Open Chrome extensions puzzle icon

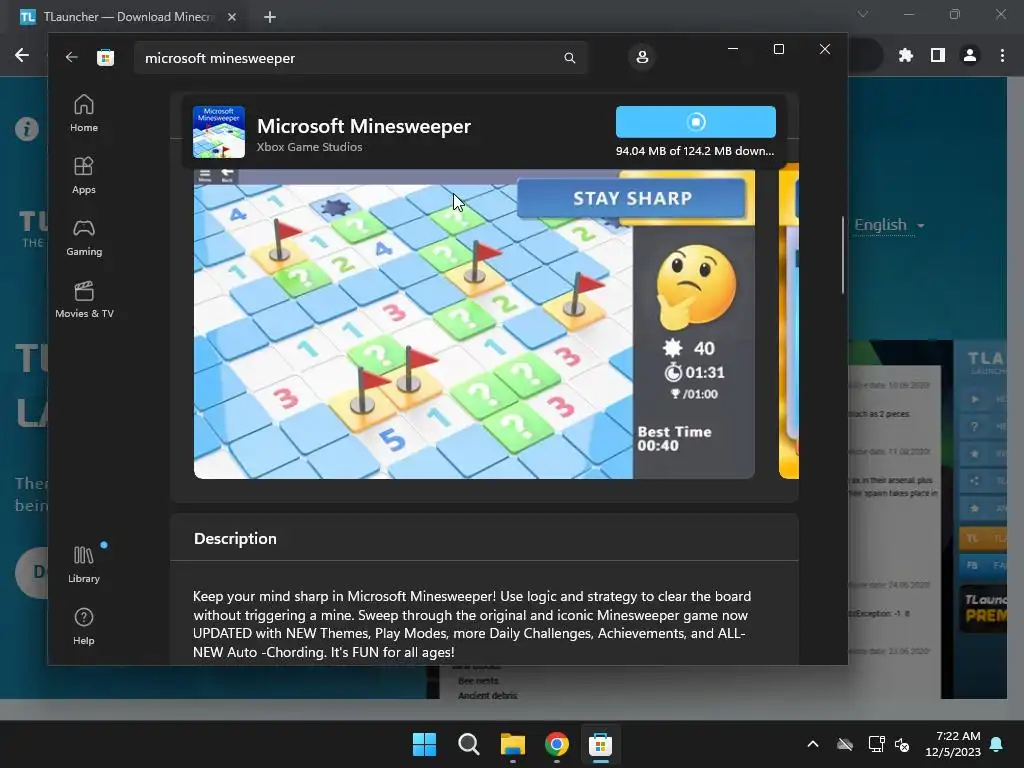(905, 56)
